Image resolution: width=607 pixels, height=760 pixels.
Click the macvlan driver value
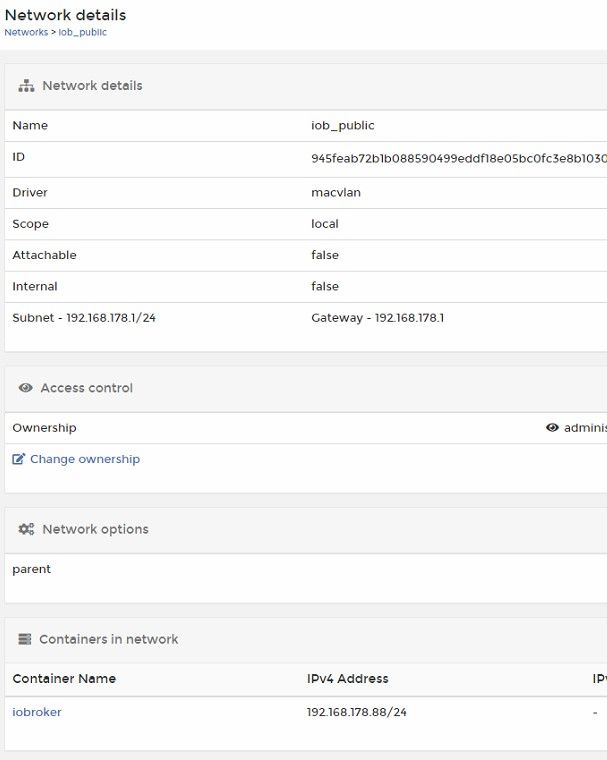pyautogui.click(x=336, y=192)
